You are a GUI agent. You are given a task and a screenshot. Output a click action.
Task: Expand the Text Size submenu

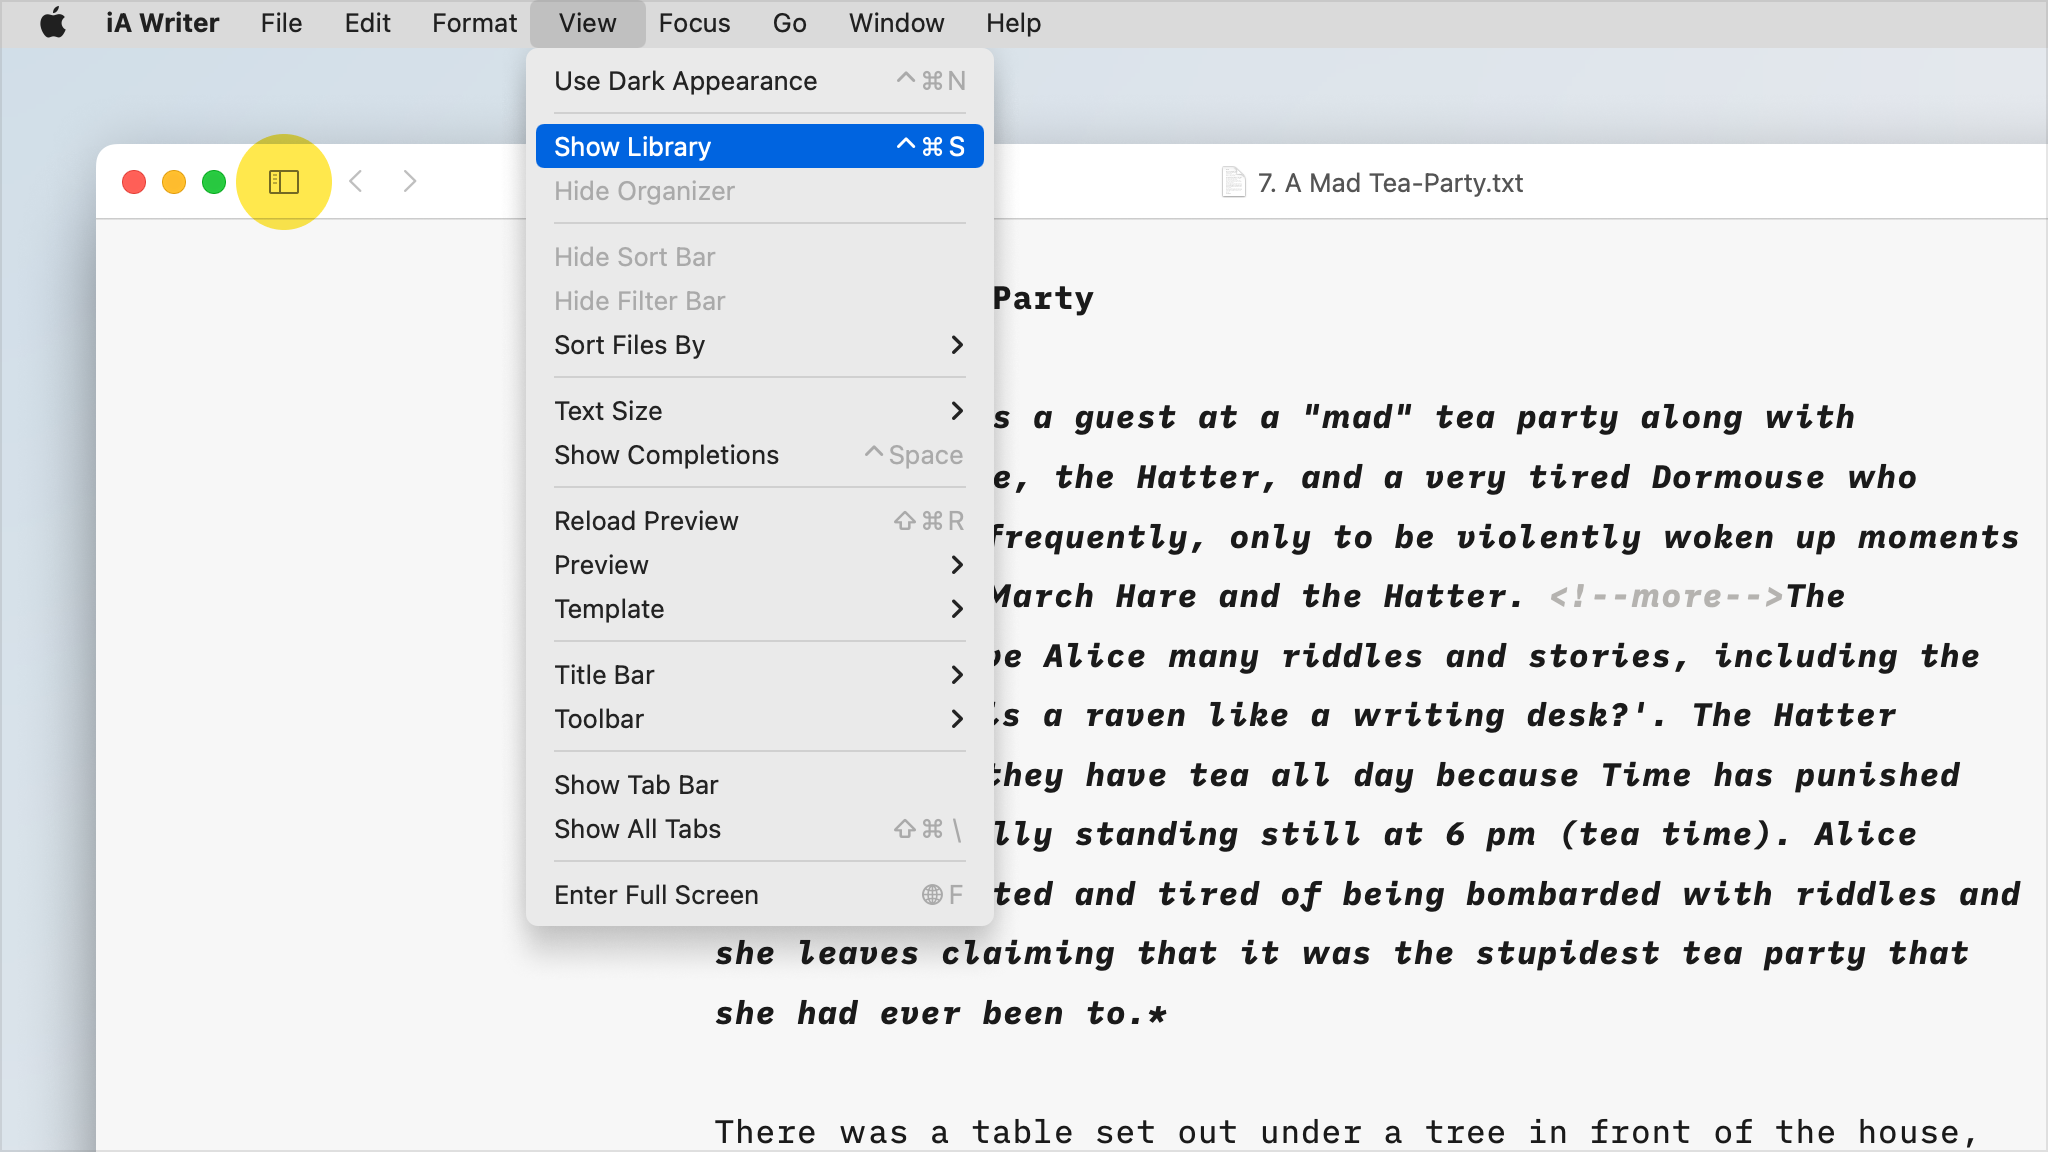(x=759, y=411)
